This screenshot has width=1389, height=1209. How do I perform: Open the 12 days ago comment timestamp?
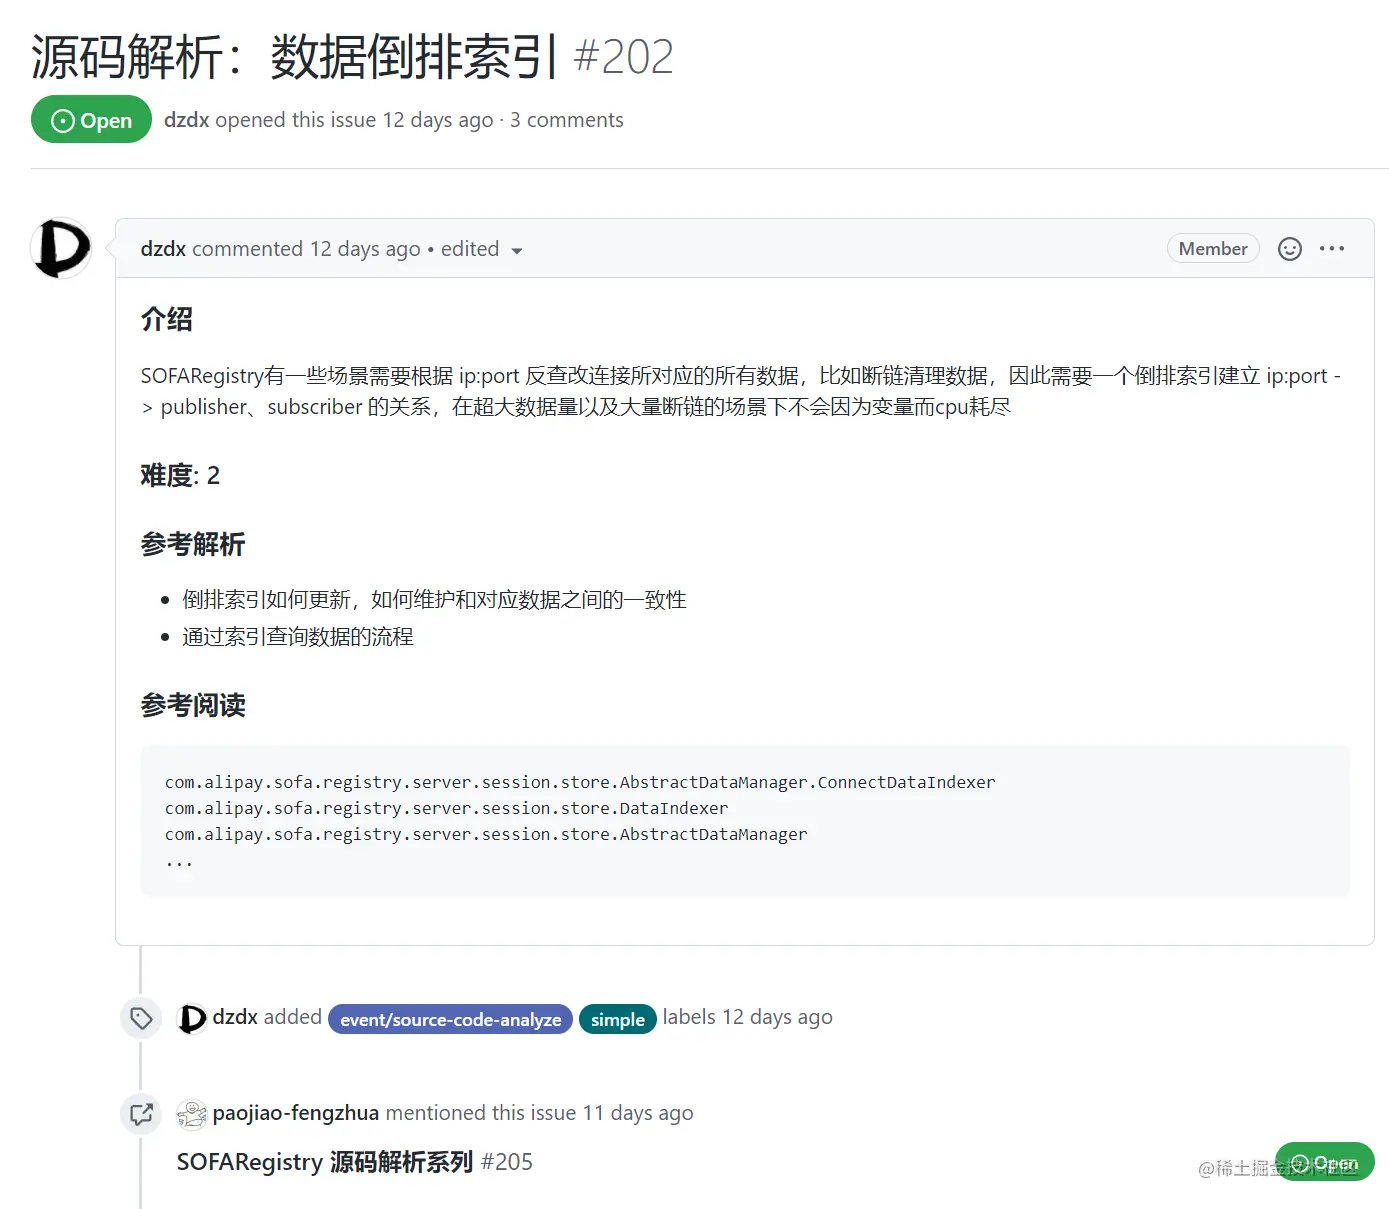(365, 249)
